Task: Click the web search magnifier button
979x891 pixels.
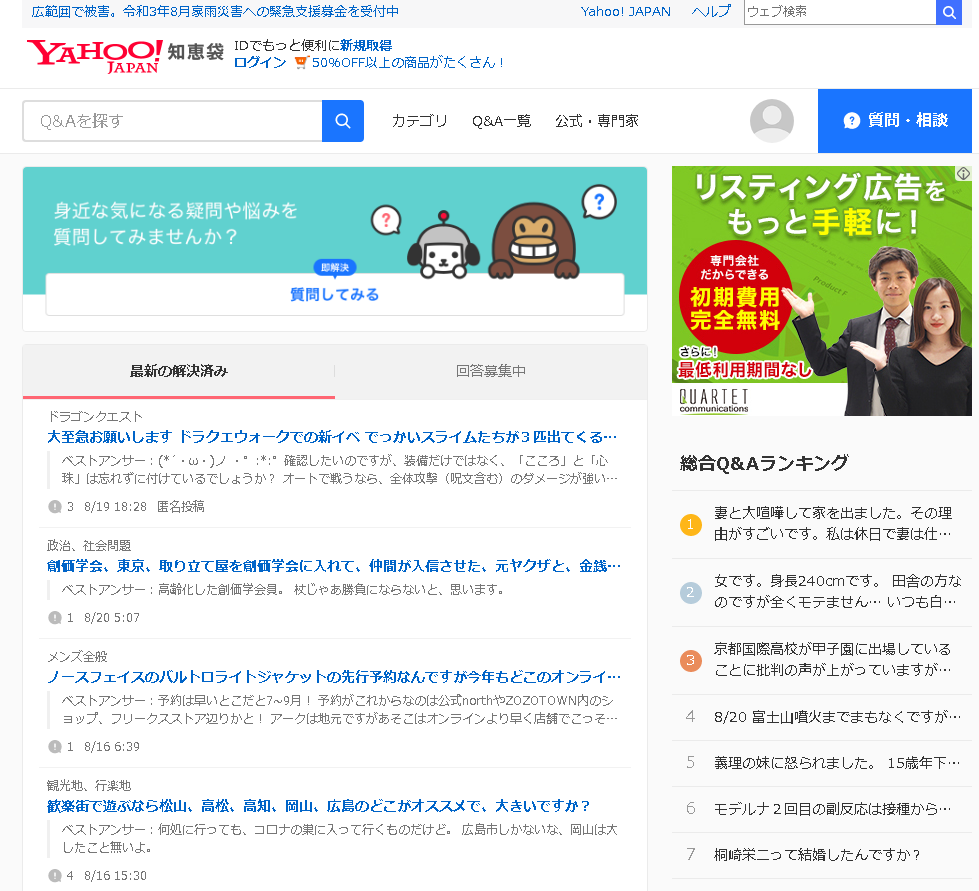Action: point(949,12)
